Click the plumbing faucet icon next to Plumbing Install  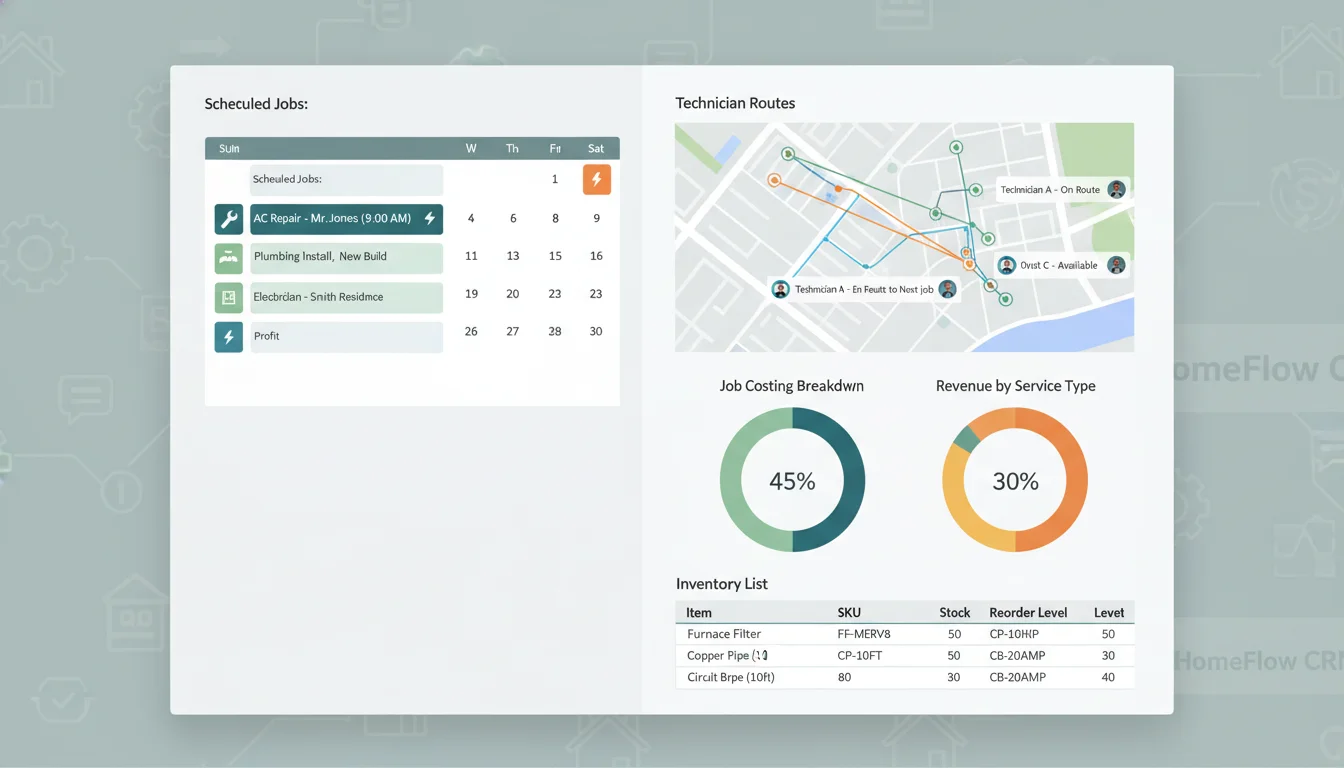click(x=228, y=258)
